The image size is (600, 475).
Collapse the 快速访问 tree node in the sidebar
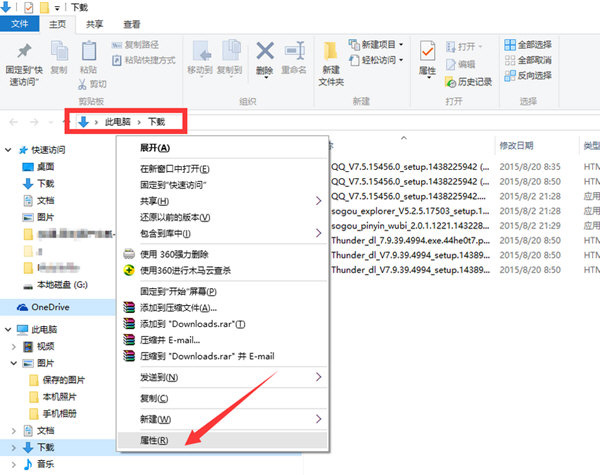9,151
